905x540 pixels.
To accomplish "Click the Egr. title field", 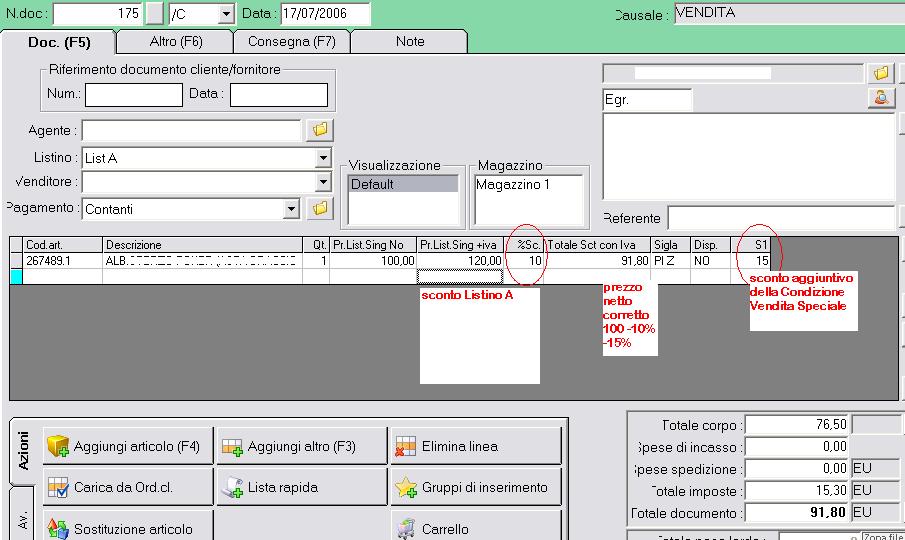I will click(647, 100).
